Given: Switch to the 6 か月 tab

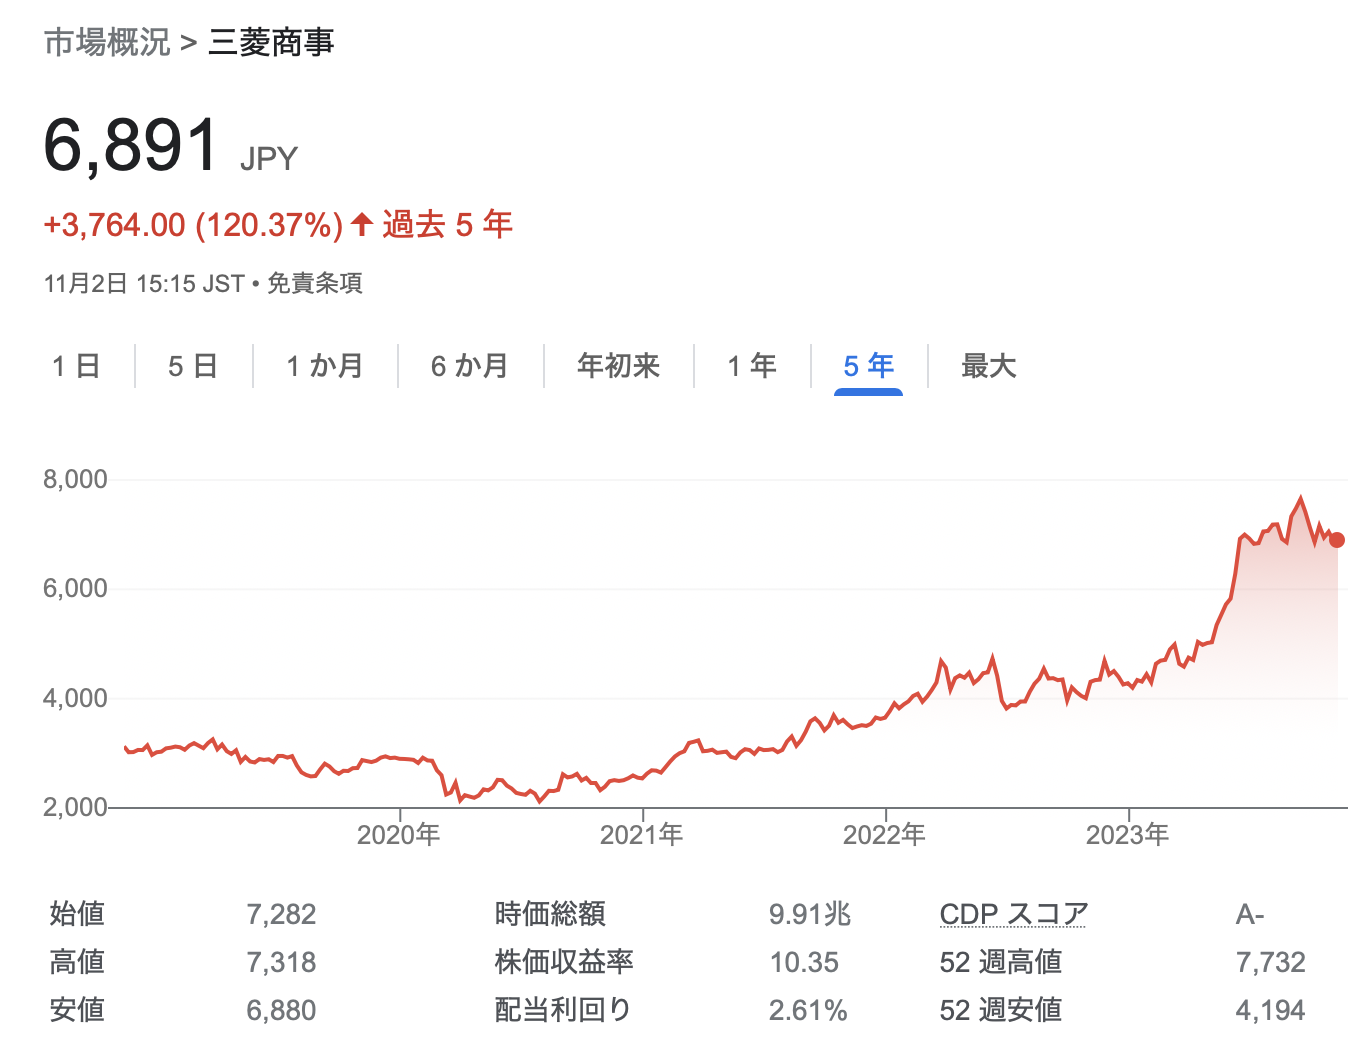Looking at the screenshot, I should [x=470, y=366].
